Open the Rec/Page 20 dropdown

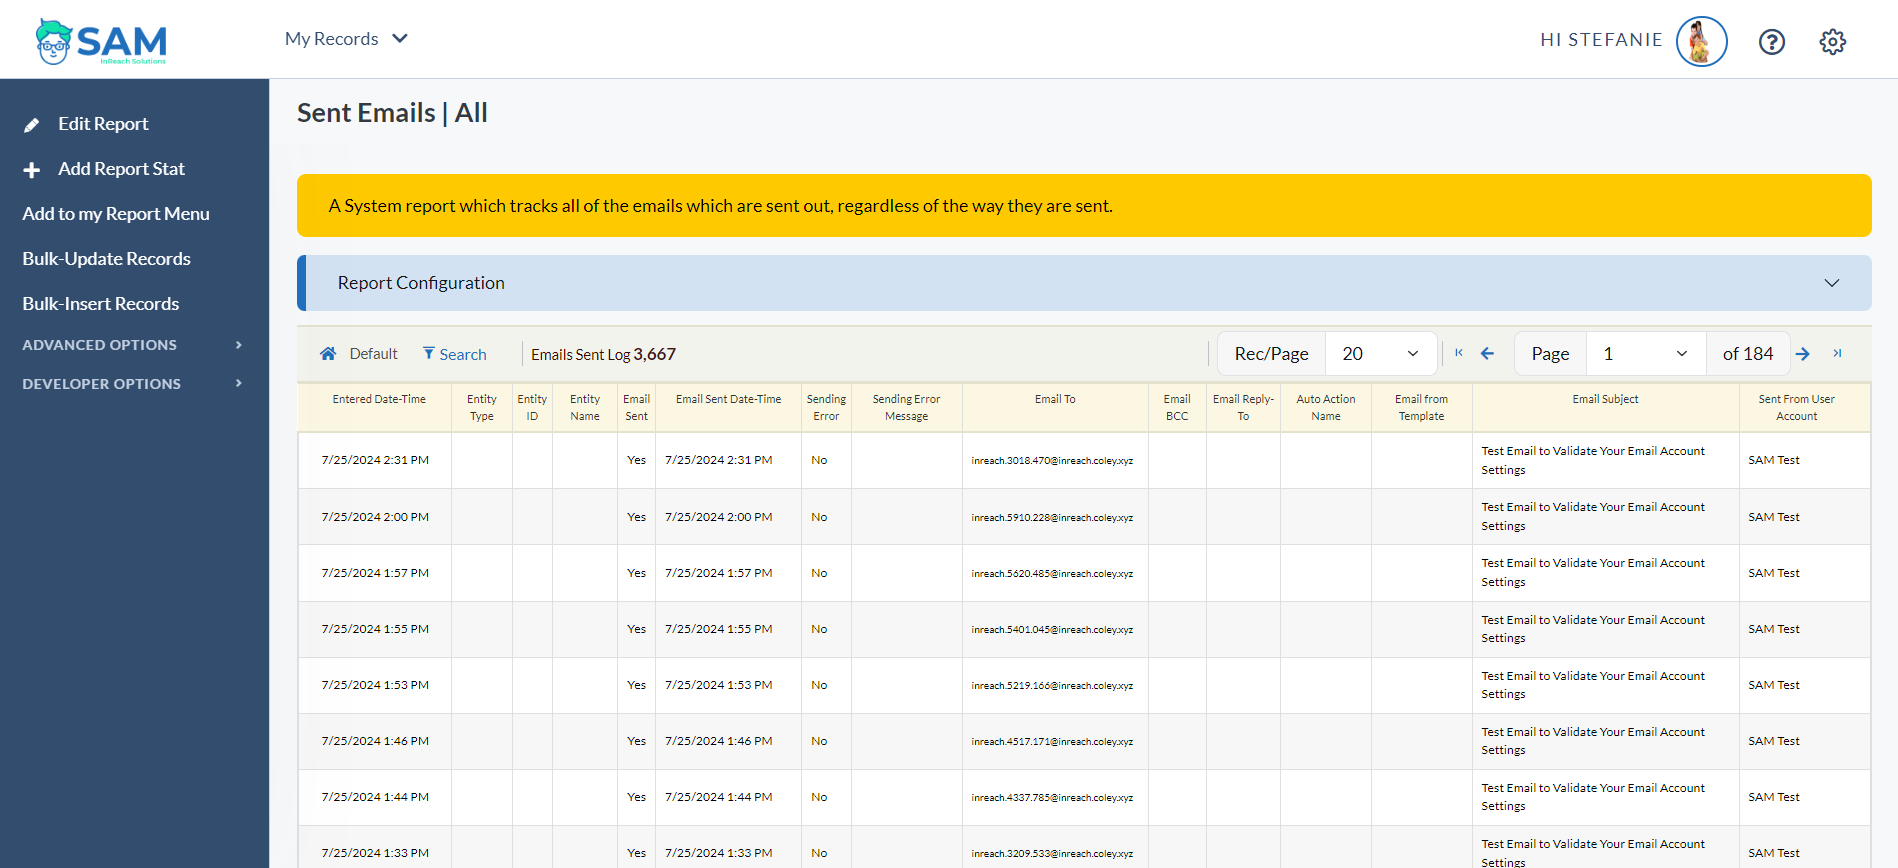[1380, 354]
